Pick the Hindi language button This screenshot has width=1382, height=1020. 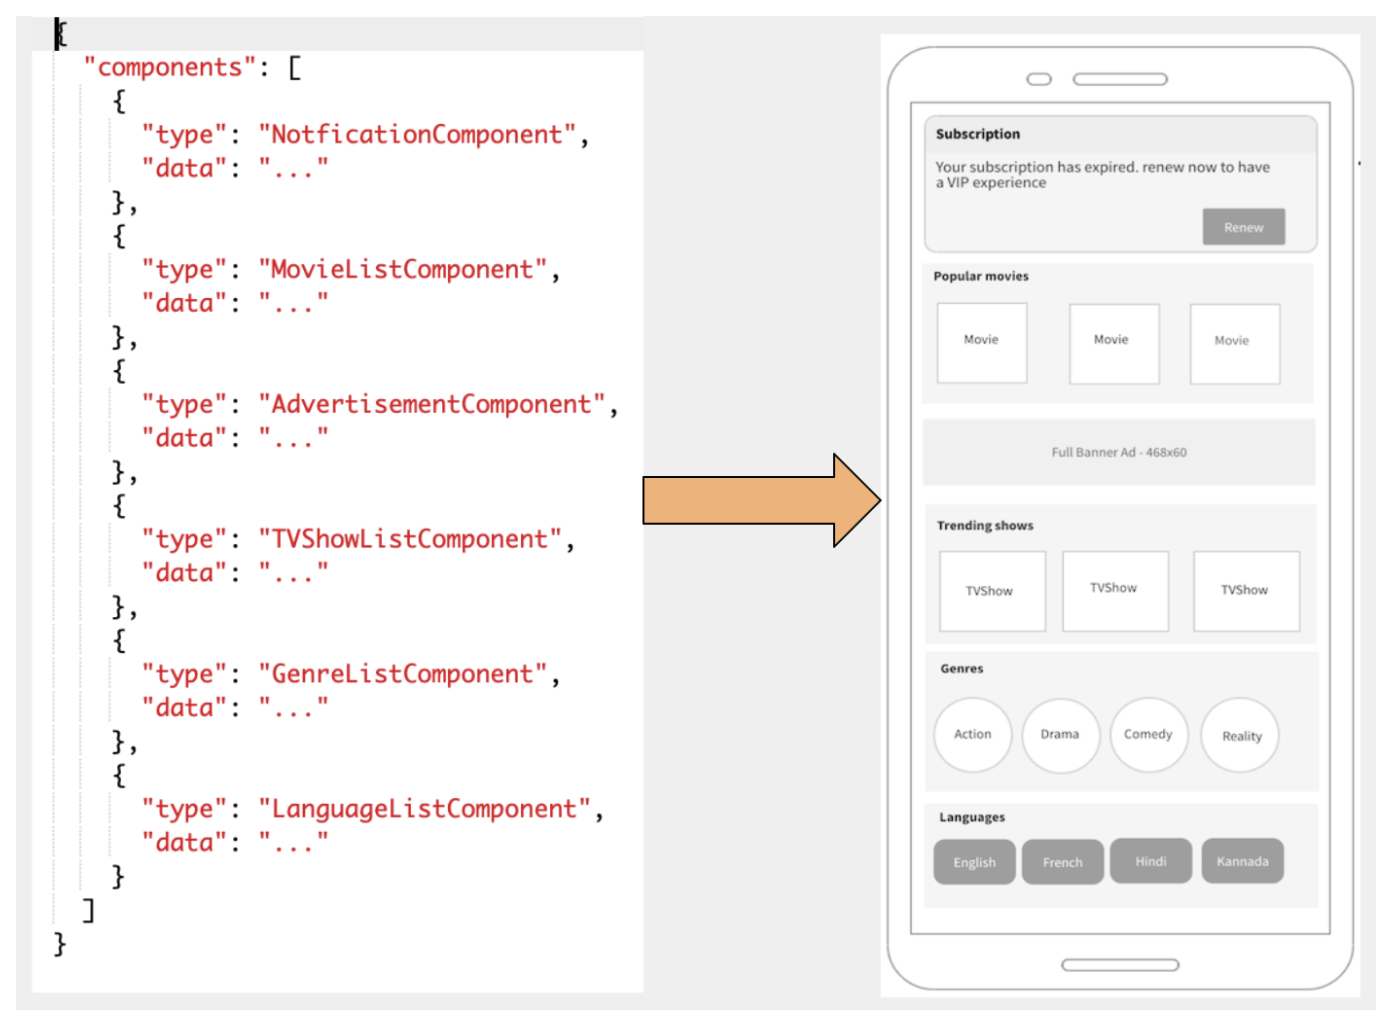pos(1151,861)
